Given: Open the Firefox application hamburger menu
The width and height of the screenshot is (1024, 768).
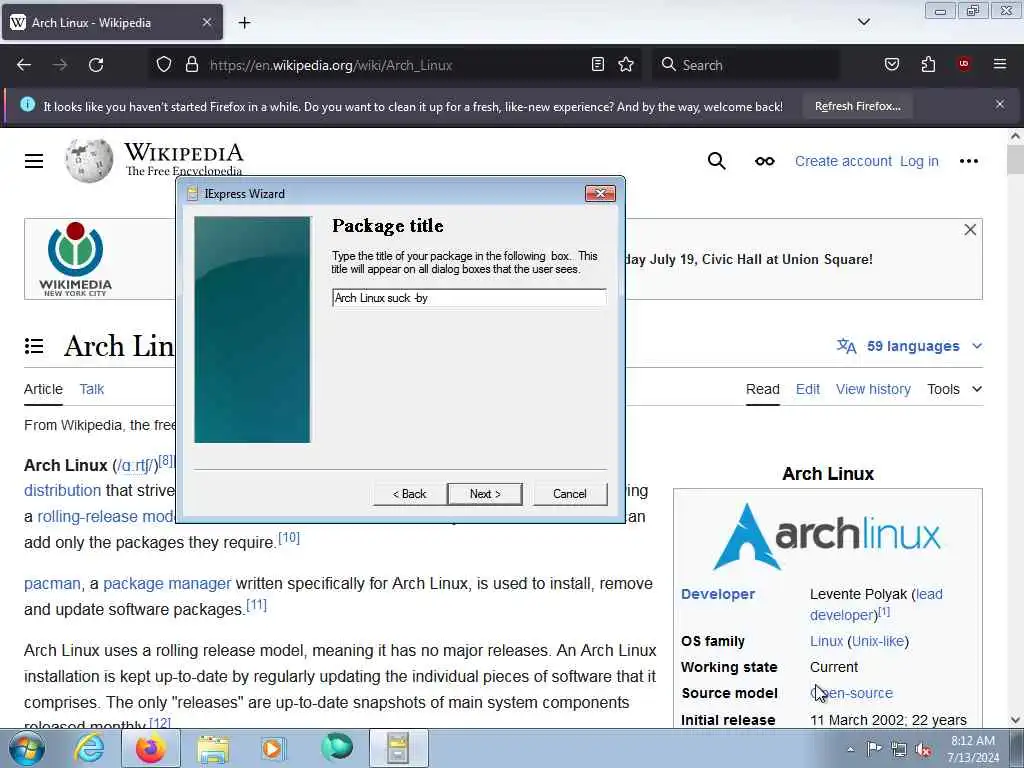Looking at the screenshot, I should coord(1000,64).
